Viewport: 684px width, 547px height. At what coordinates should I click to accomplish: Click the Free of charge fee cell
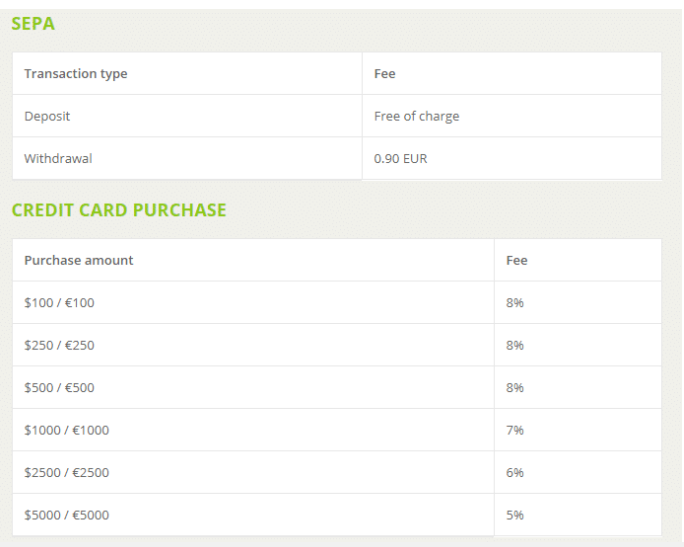(416, 116)
